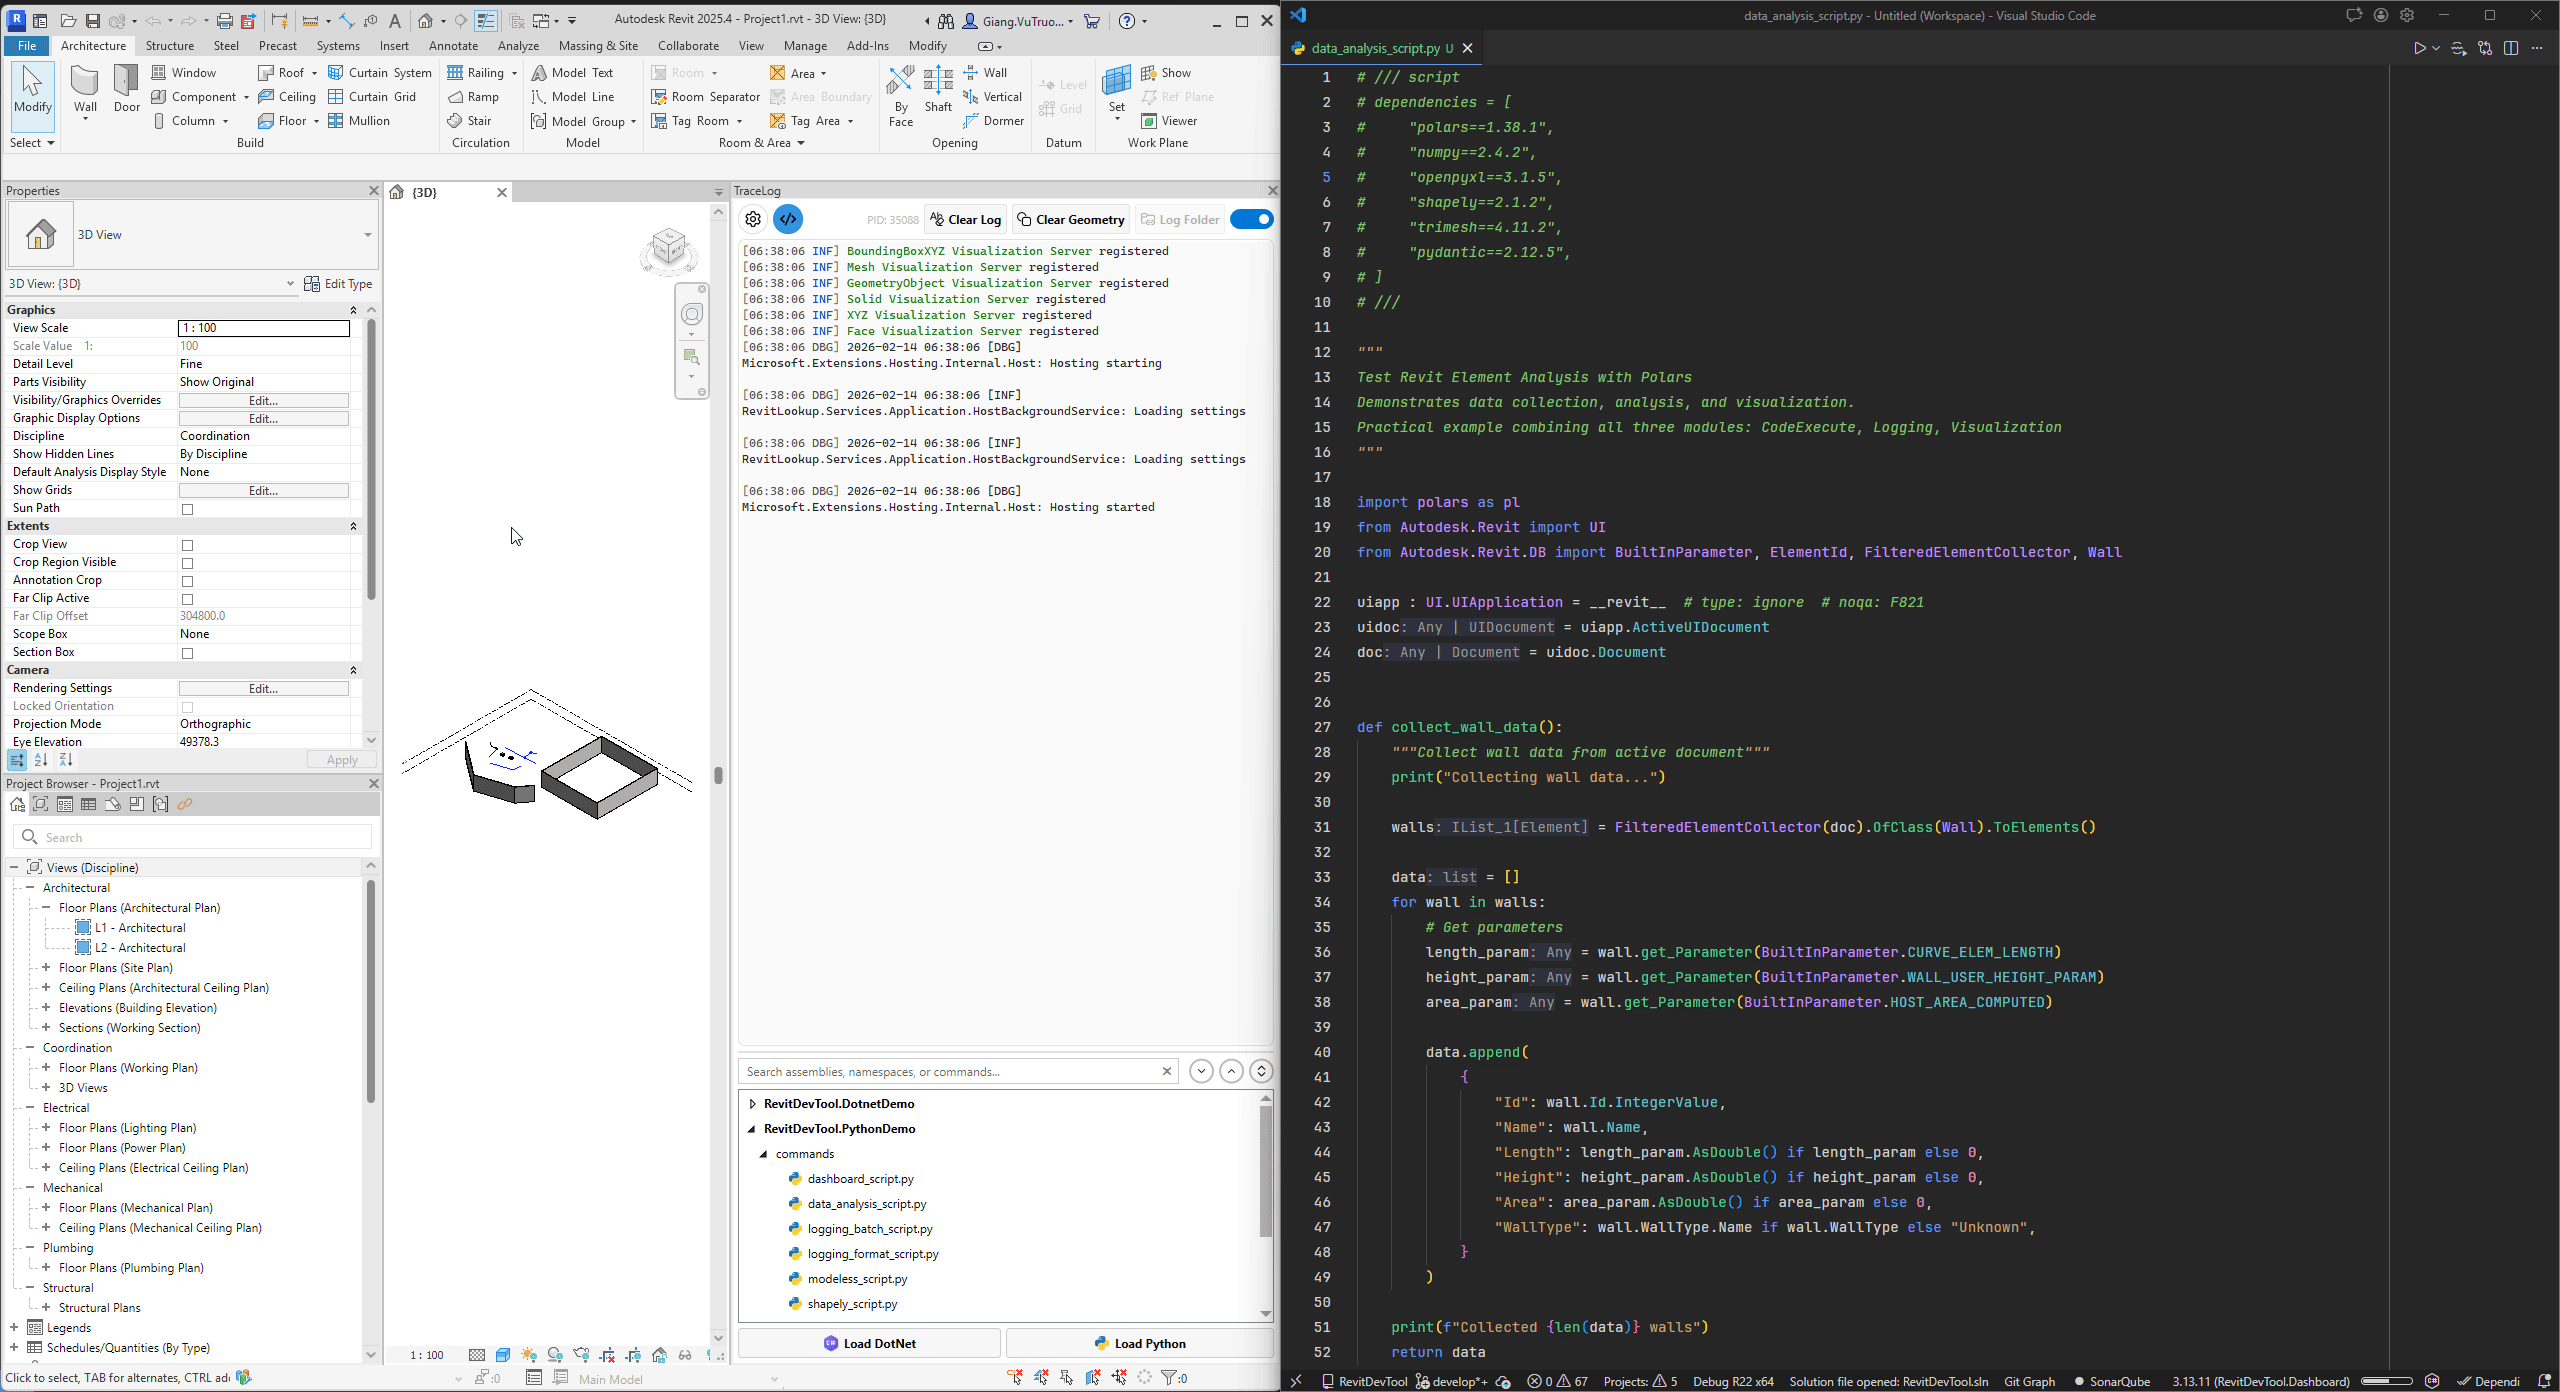Click the Load Python button
This screenshot has height=1392, width=2560.
pos(1138,1343)
